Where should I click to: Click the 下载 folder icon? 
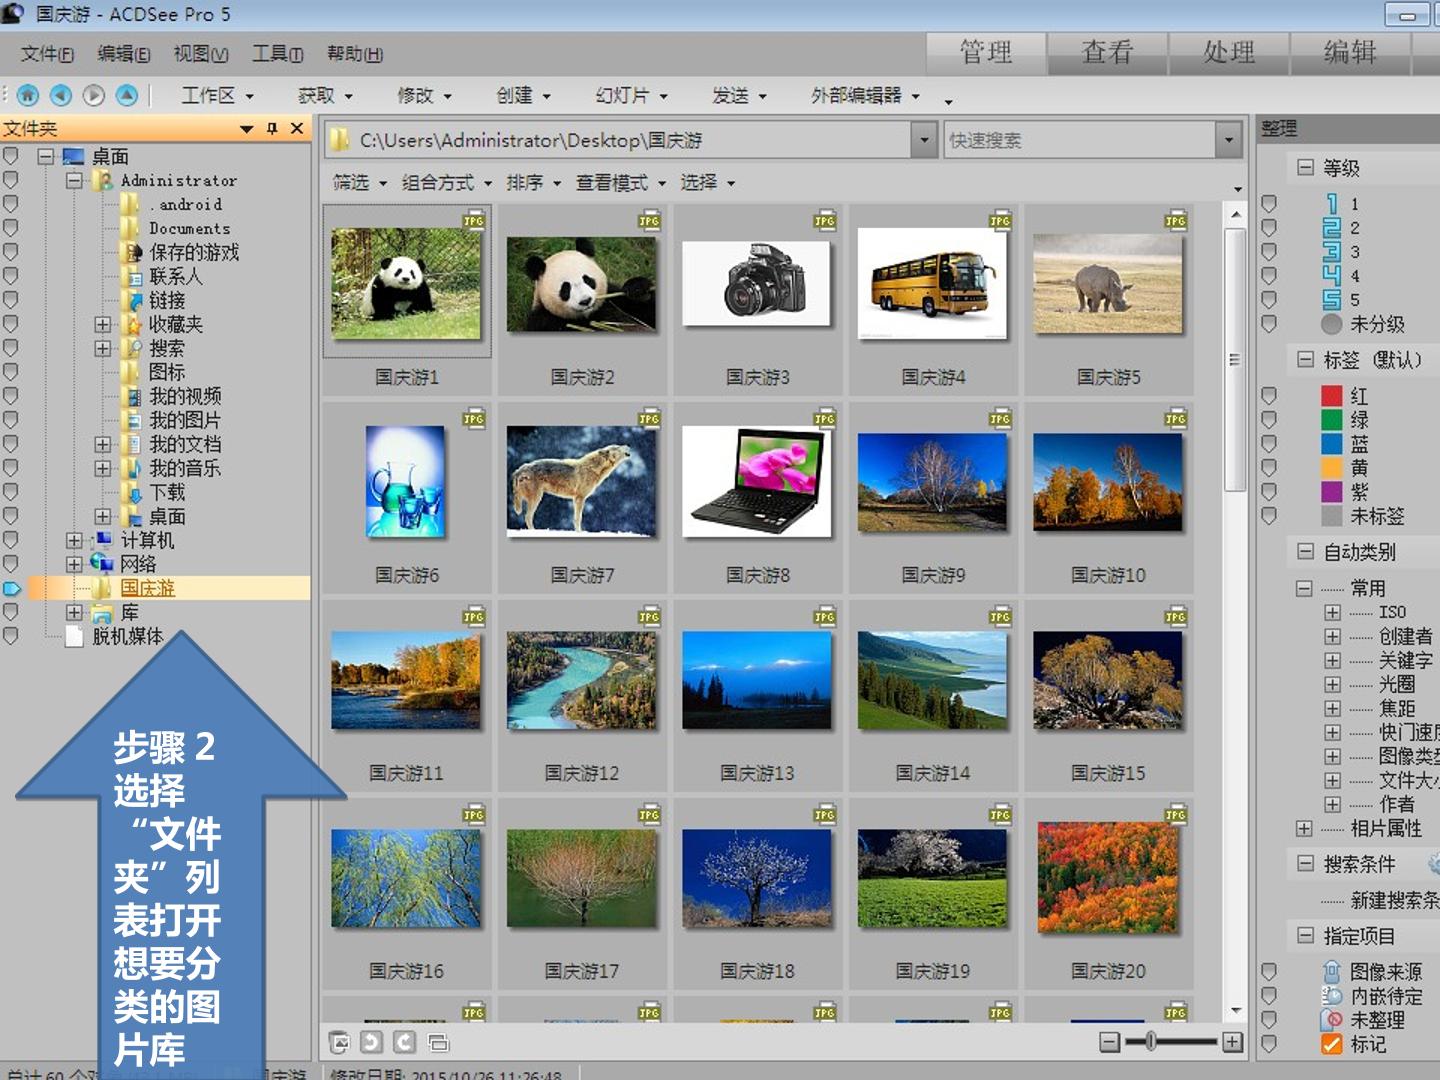pos(132,492)
